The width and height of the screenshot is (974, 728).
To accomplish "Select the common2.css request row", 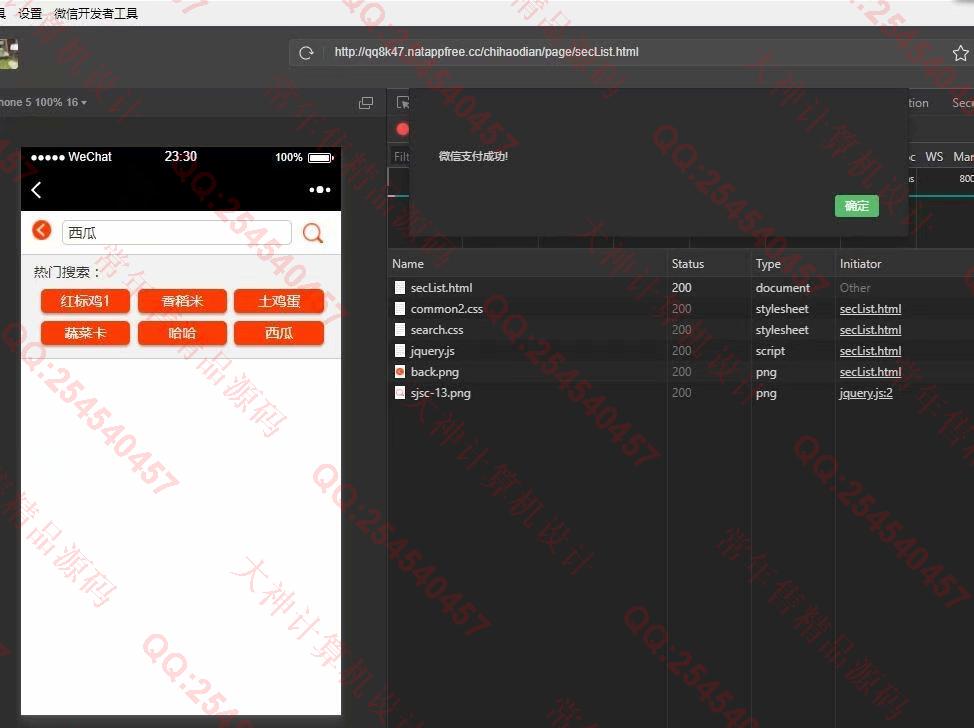I will click(681, 309).
